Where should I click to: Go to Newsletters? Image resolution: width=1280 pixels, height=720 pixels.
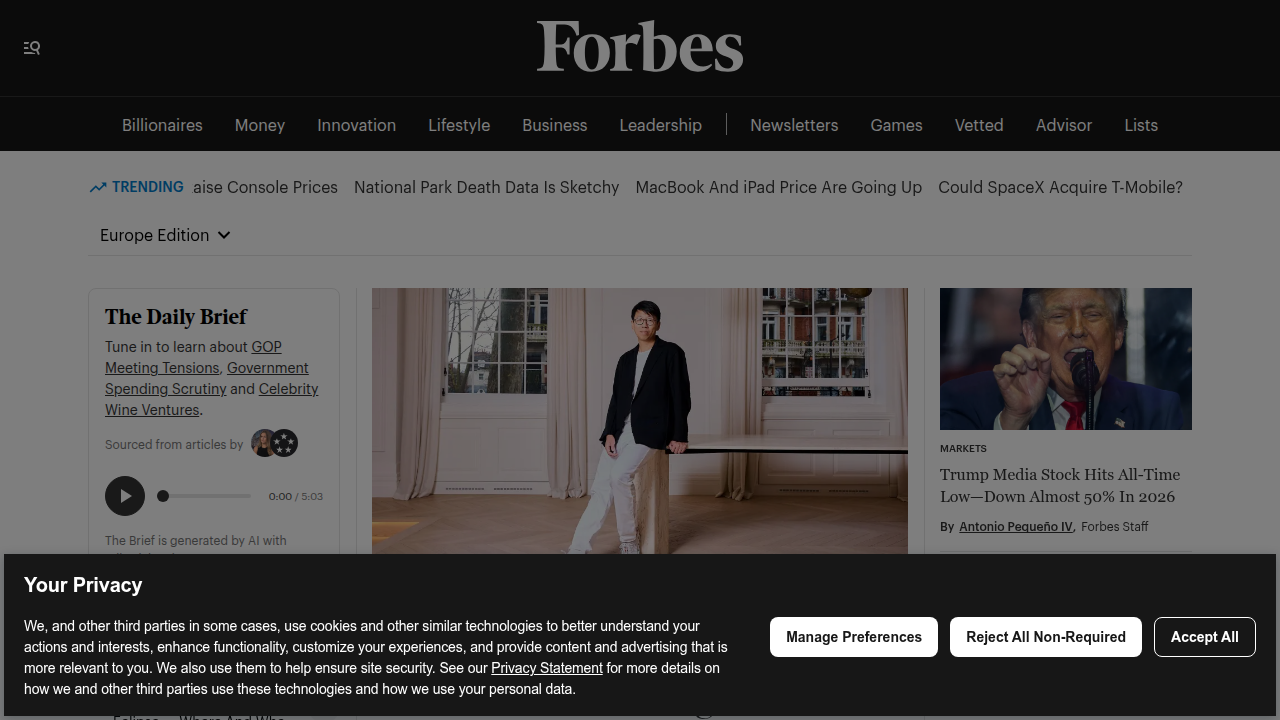point(794,125)
